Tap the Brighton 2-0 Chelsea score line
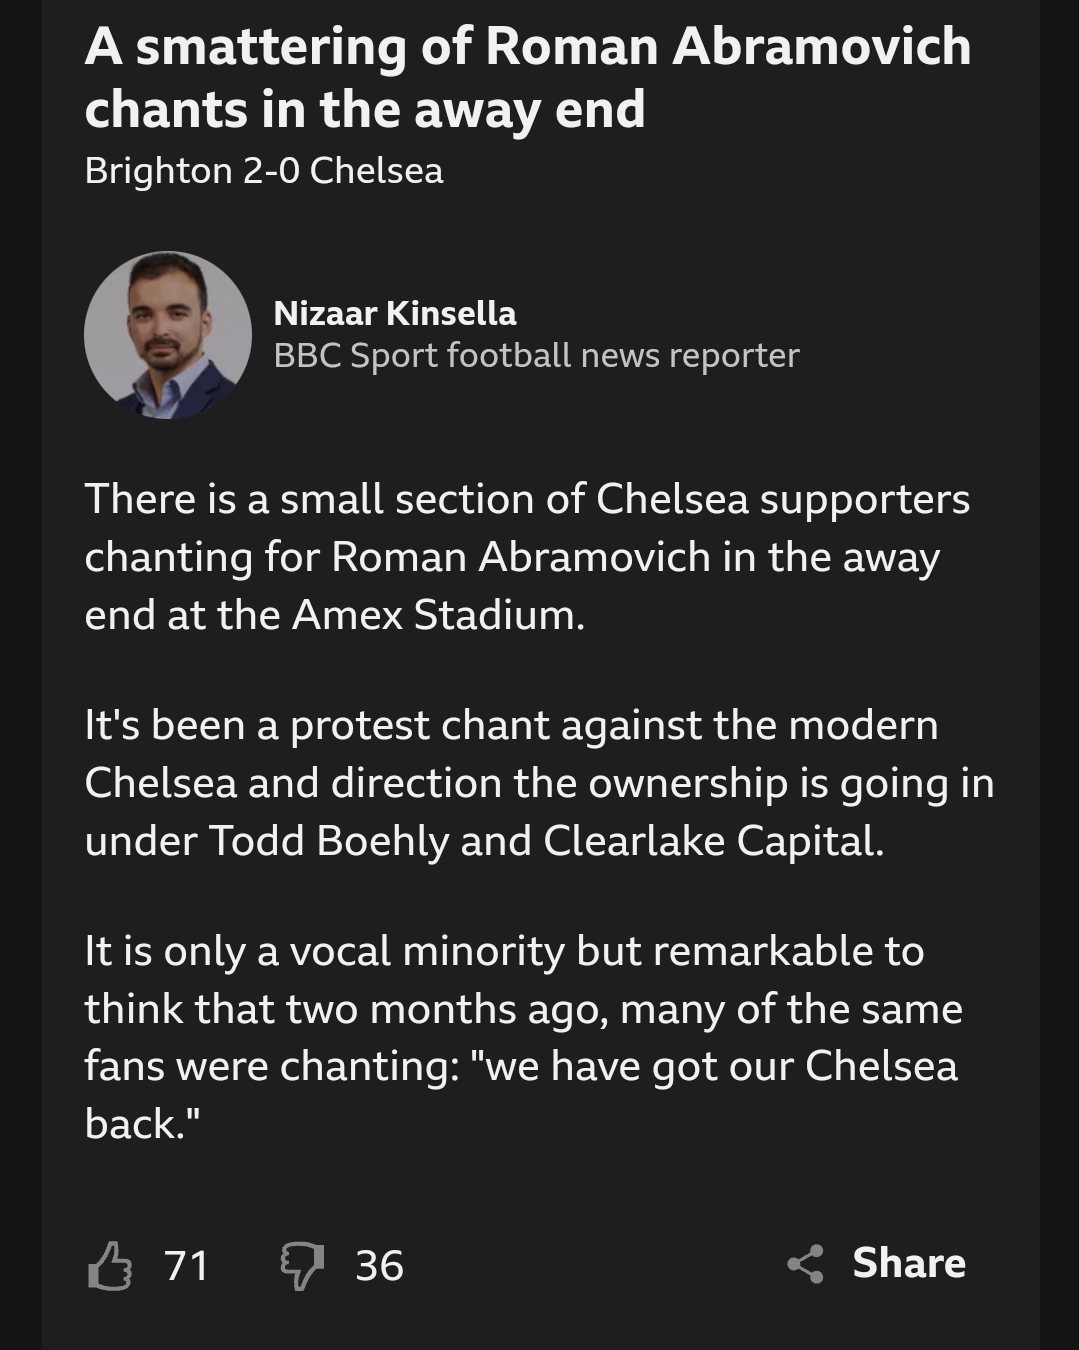Image resolution: width=1079 pixels, height=1350 pixels. coord(264,171)
